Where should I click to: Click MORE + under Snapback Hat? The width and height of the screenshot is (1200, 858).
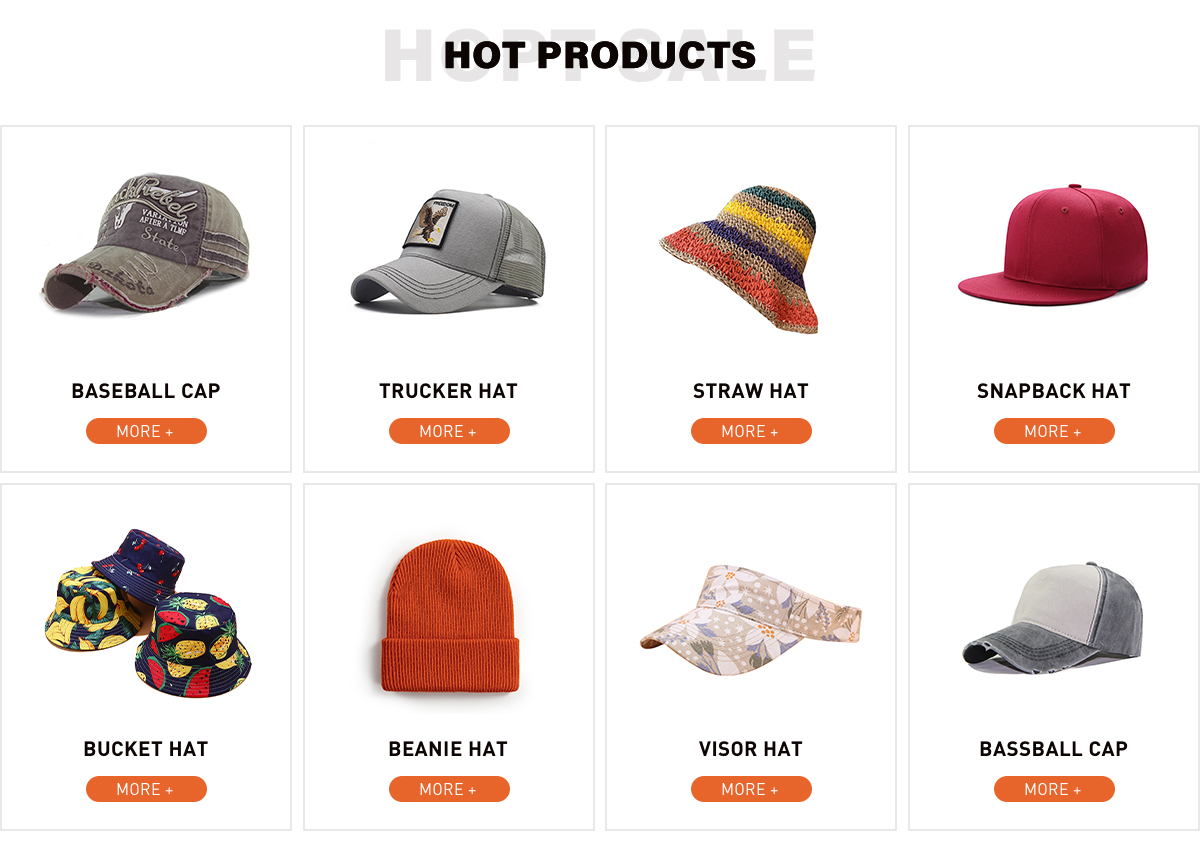pos(1054,431)
